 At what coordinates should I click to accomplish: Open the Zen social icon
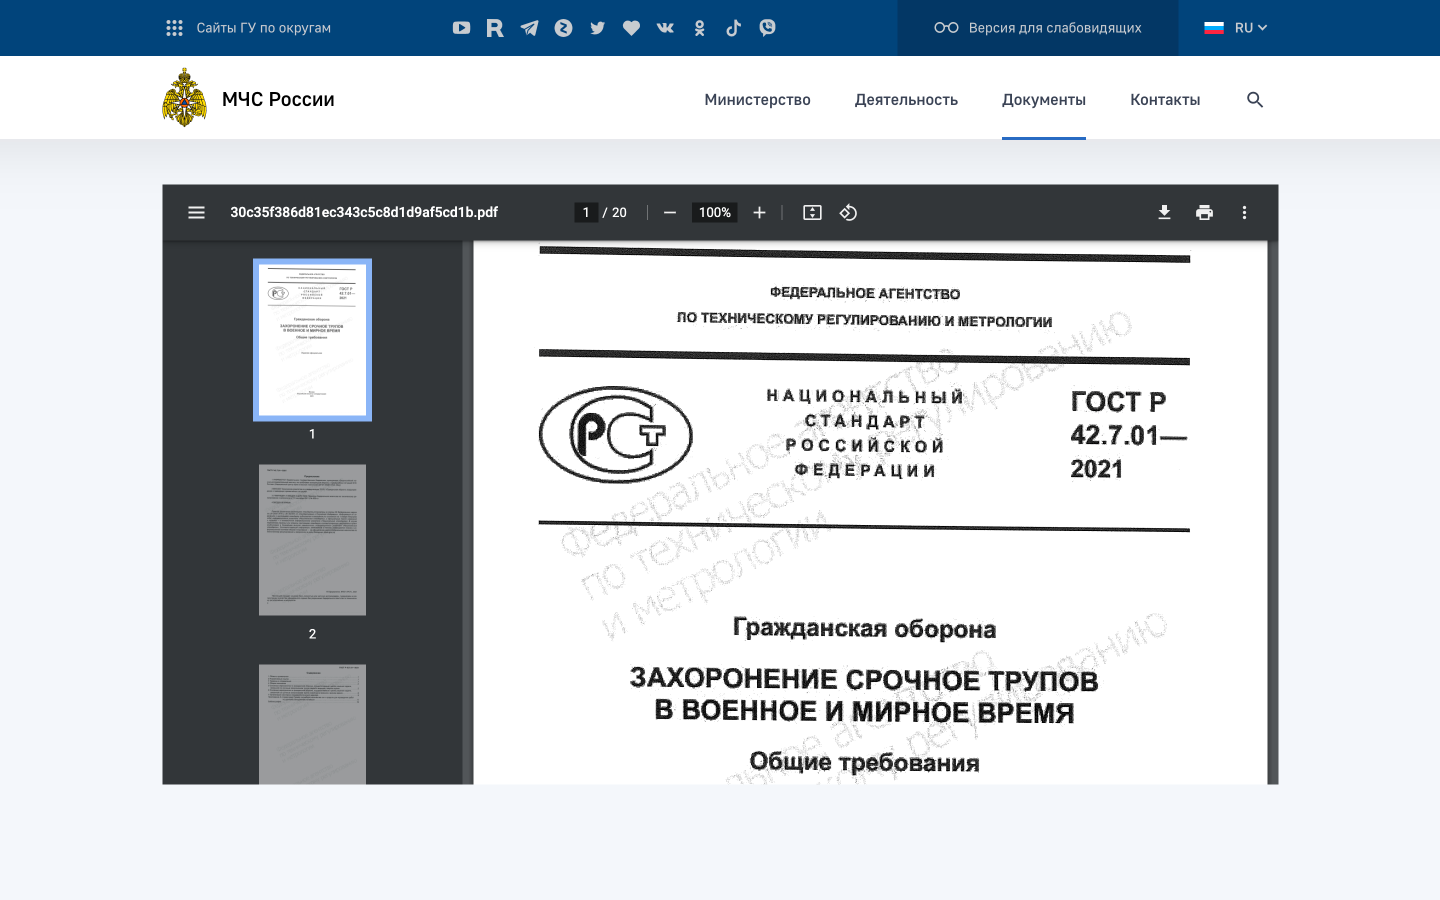pos(563,28)
